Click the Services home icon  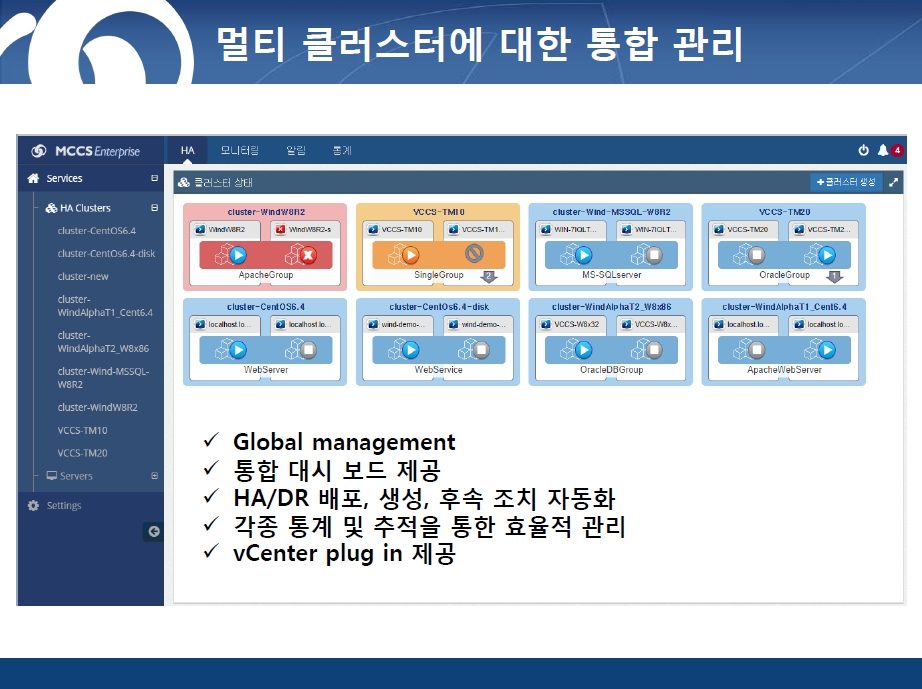34,178
